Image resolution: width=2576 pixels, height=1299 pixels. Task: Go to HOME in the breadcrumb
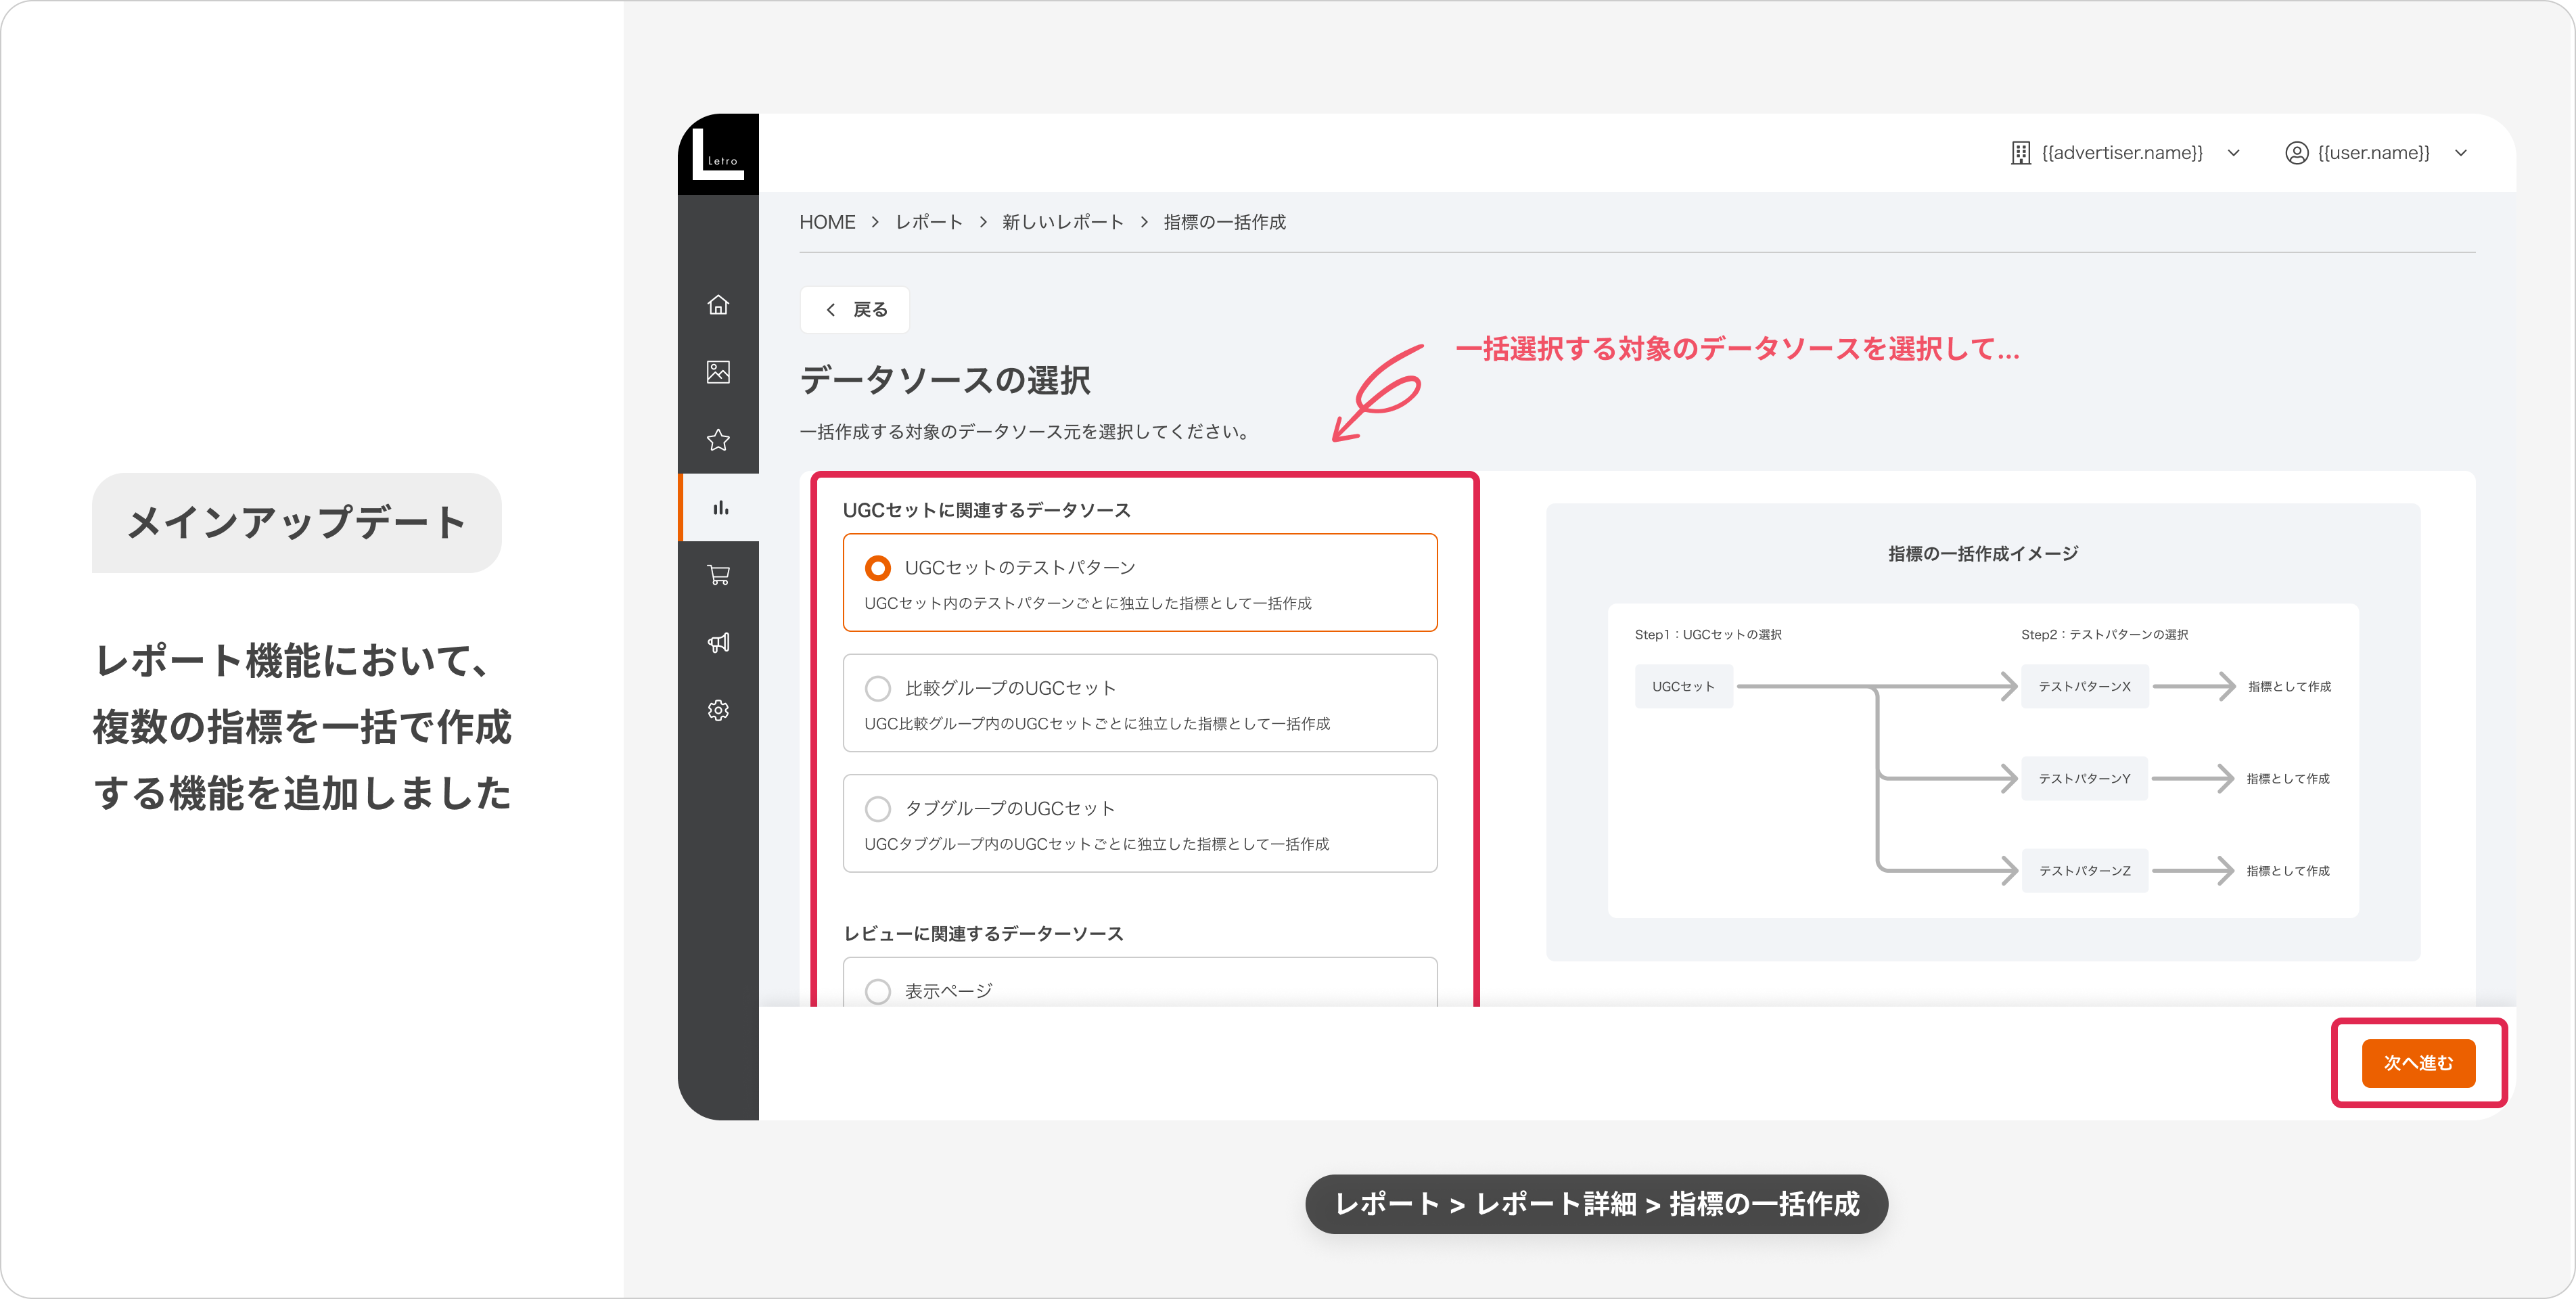[x=827, y=222]
